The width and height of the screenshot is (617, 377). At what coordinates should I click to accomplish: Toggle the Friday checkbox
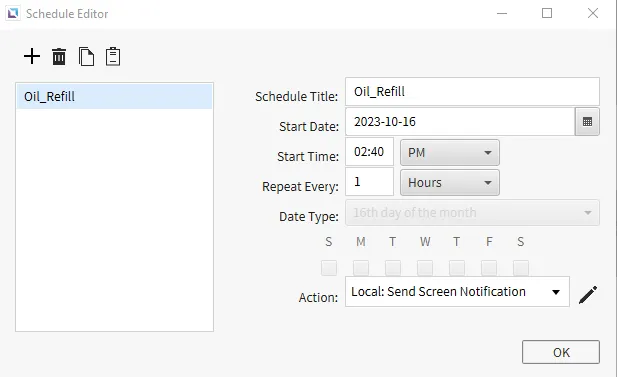(x=489, y=268)
